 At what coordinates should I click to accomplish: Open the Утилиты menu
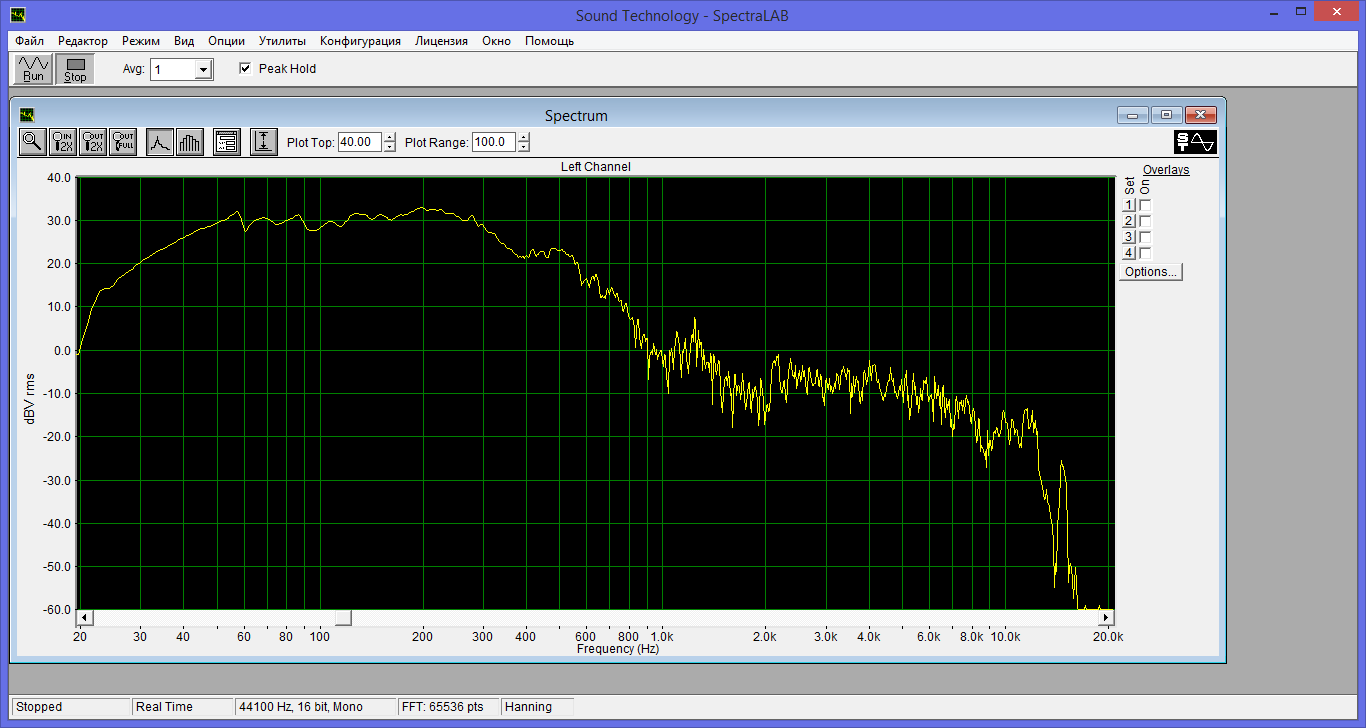pyautogui.click(x=282, y=41)
